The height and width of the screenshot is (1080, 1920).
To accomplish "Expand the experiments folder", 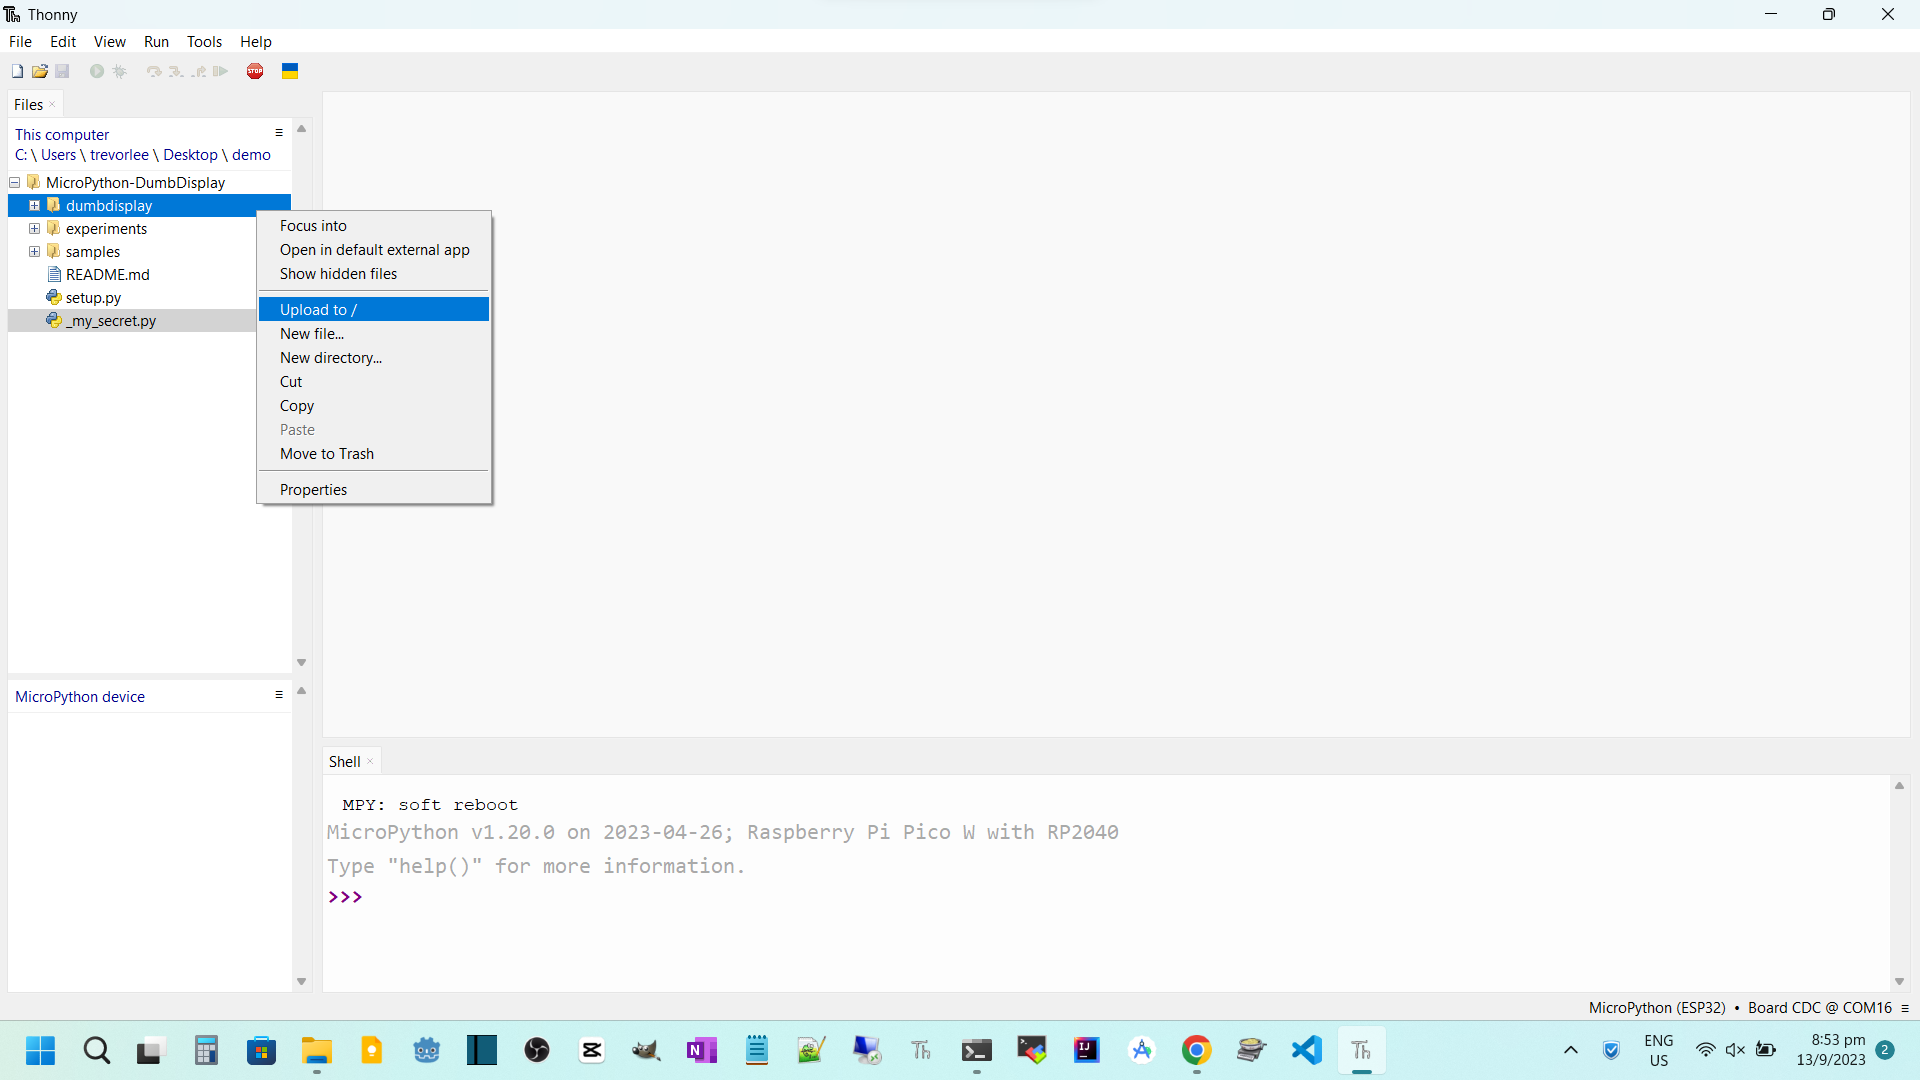I will (36, 228).
